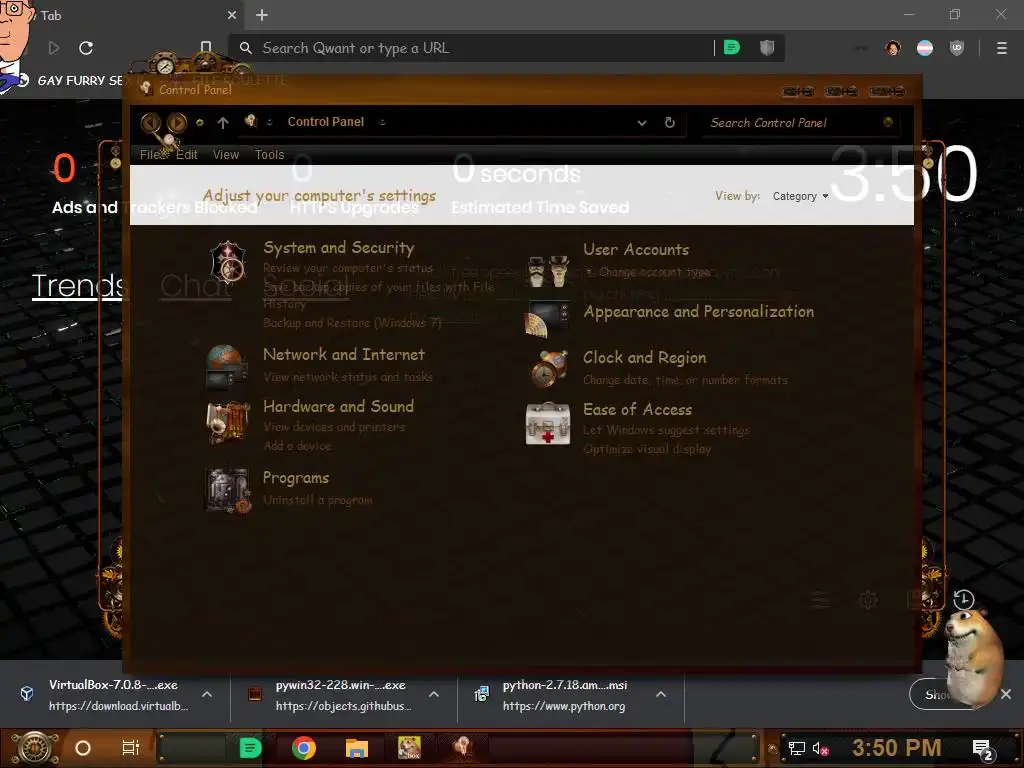
Task: Click the Appearance and Personalization icon
Action: click(547, 319)
